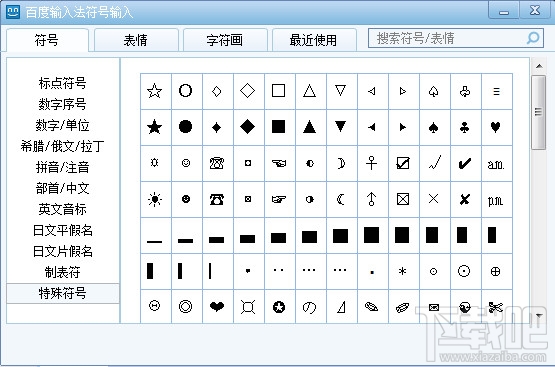Go to the 日文平假名 category
This screenshot has height=367, width=555.
[63, 230]
